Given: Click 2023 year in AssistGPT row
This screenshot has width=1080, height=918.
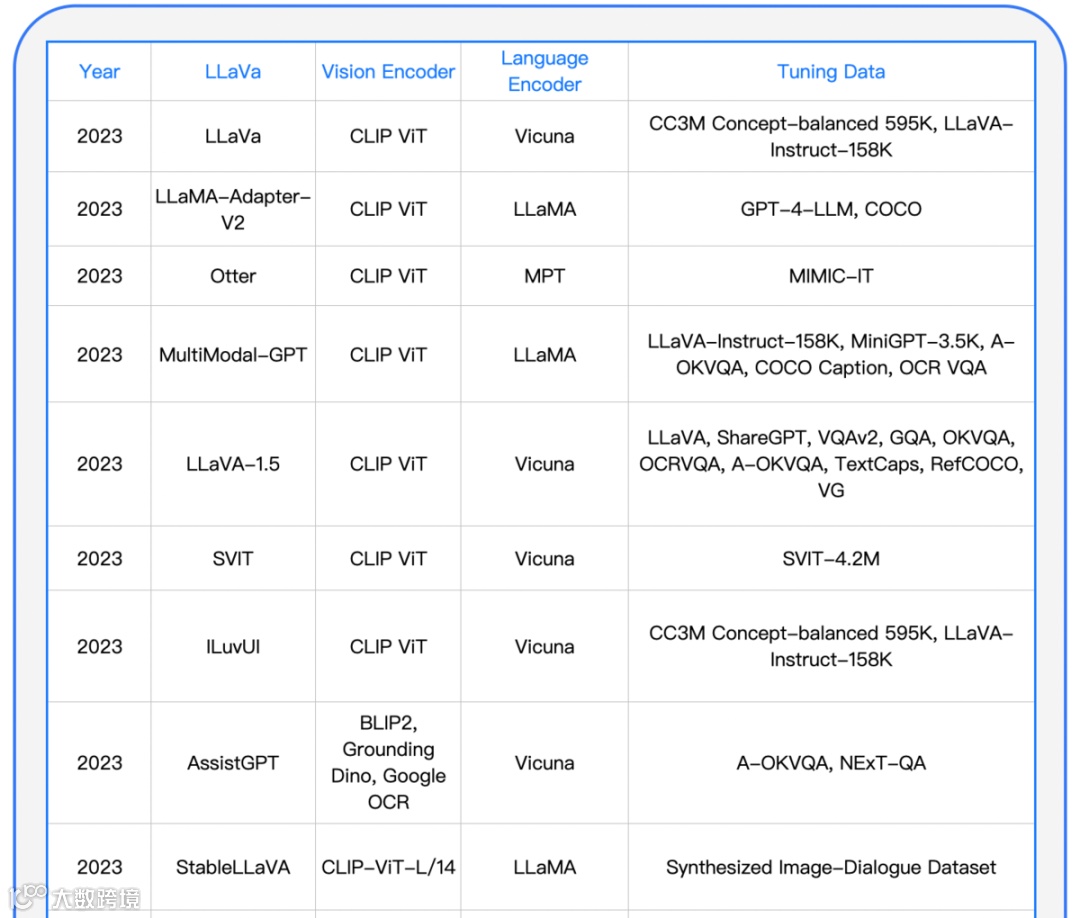Looking at the screenshot, I should [x=99, y=763].
